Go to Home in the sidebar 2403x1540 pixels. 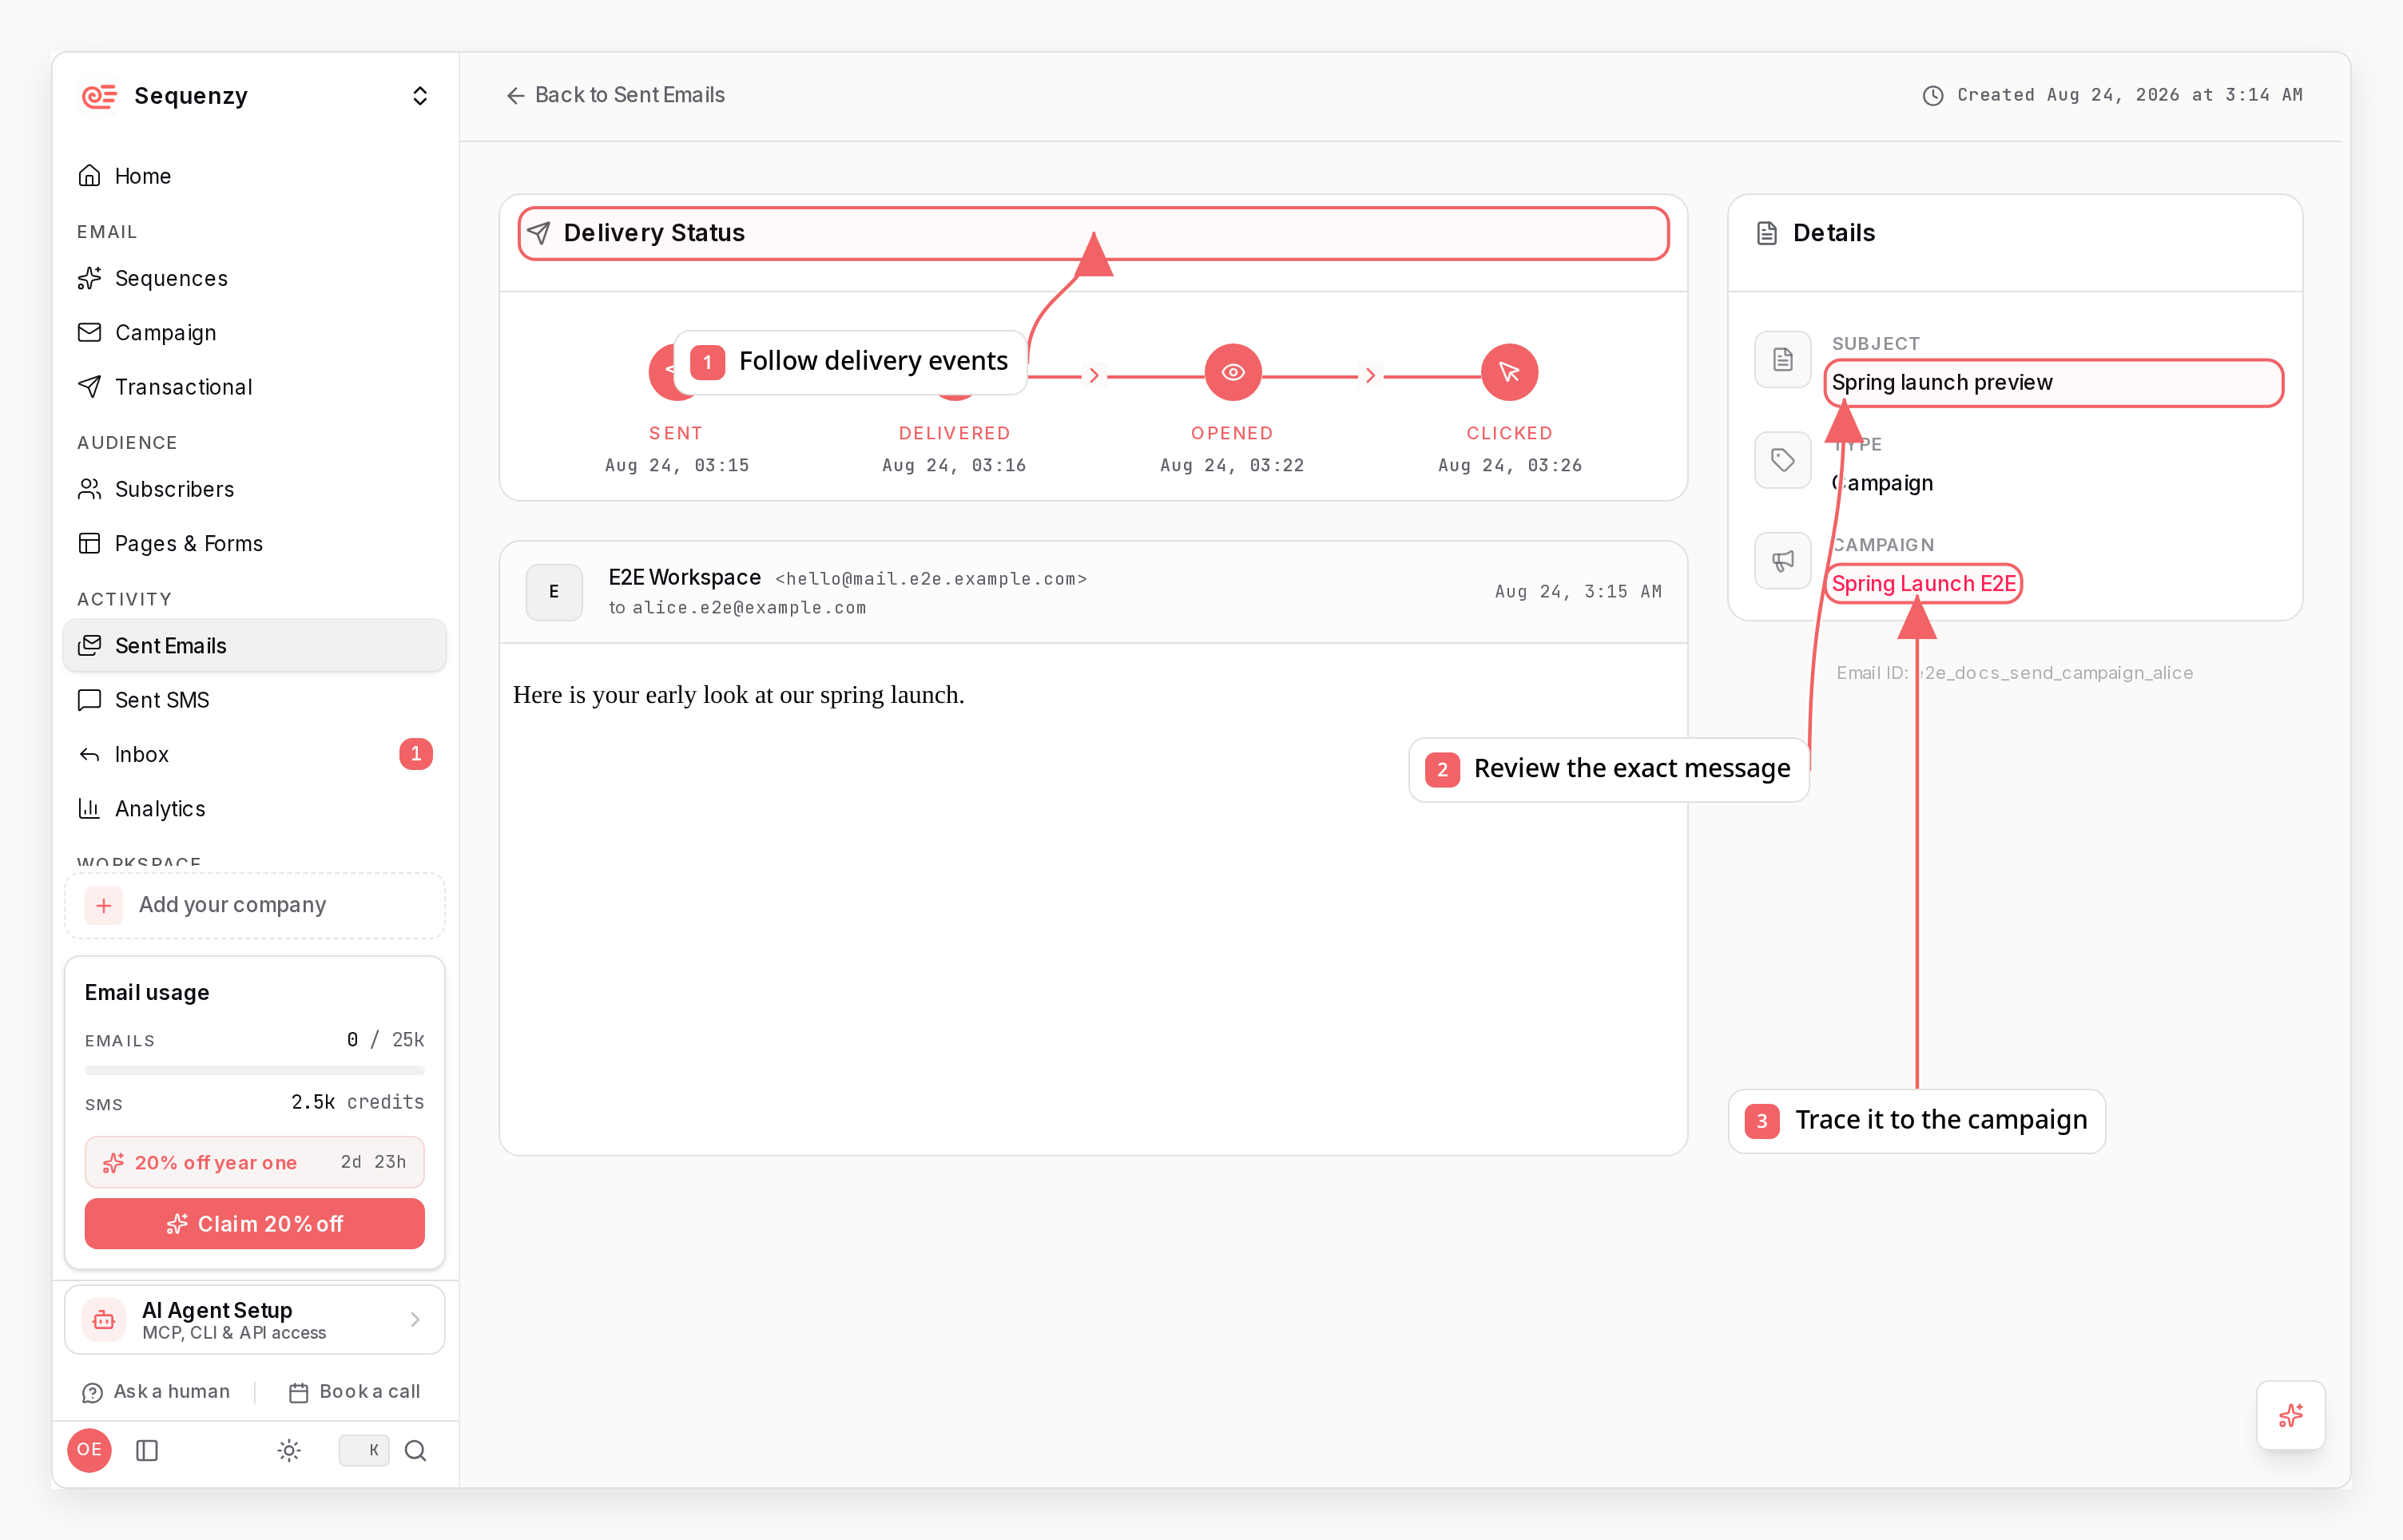[x=254, y=176]
